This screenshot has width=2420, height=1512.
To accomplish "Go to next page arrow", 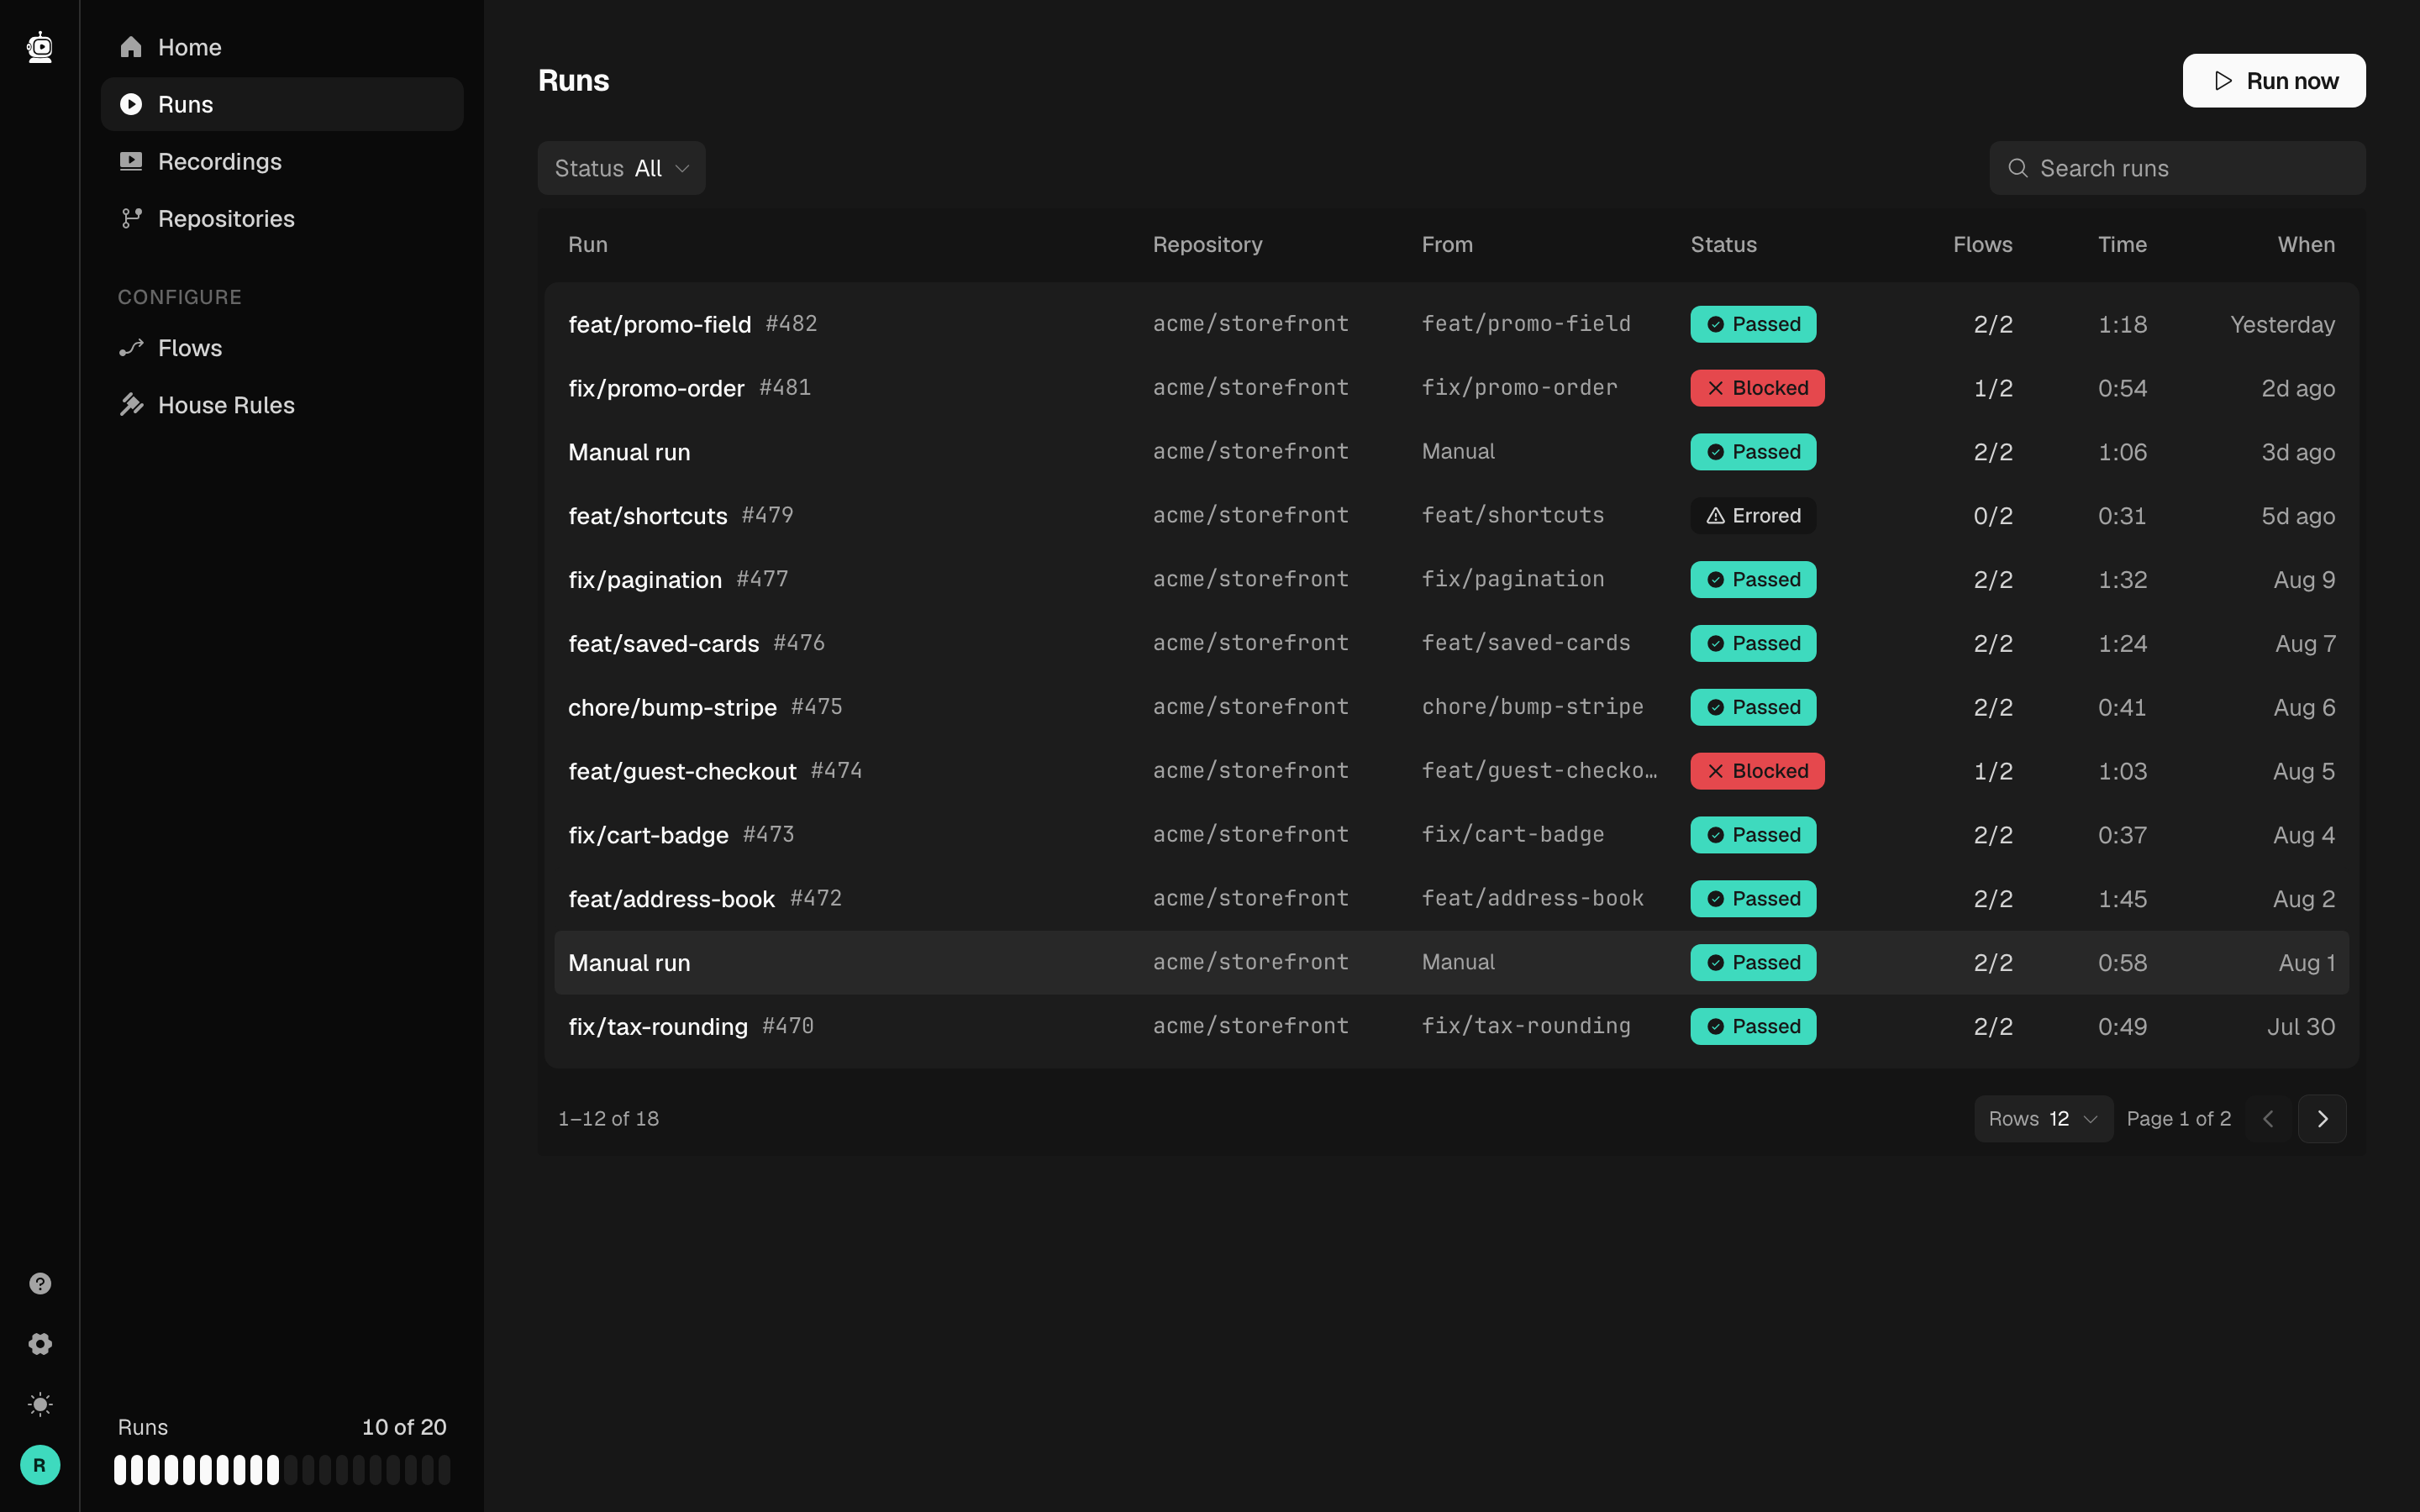I will pyautogui.click(x=2322, y=1118).
